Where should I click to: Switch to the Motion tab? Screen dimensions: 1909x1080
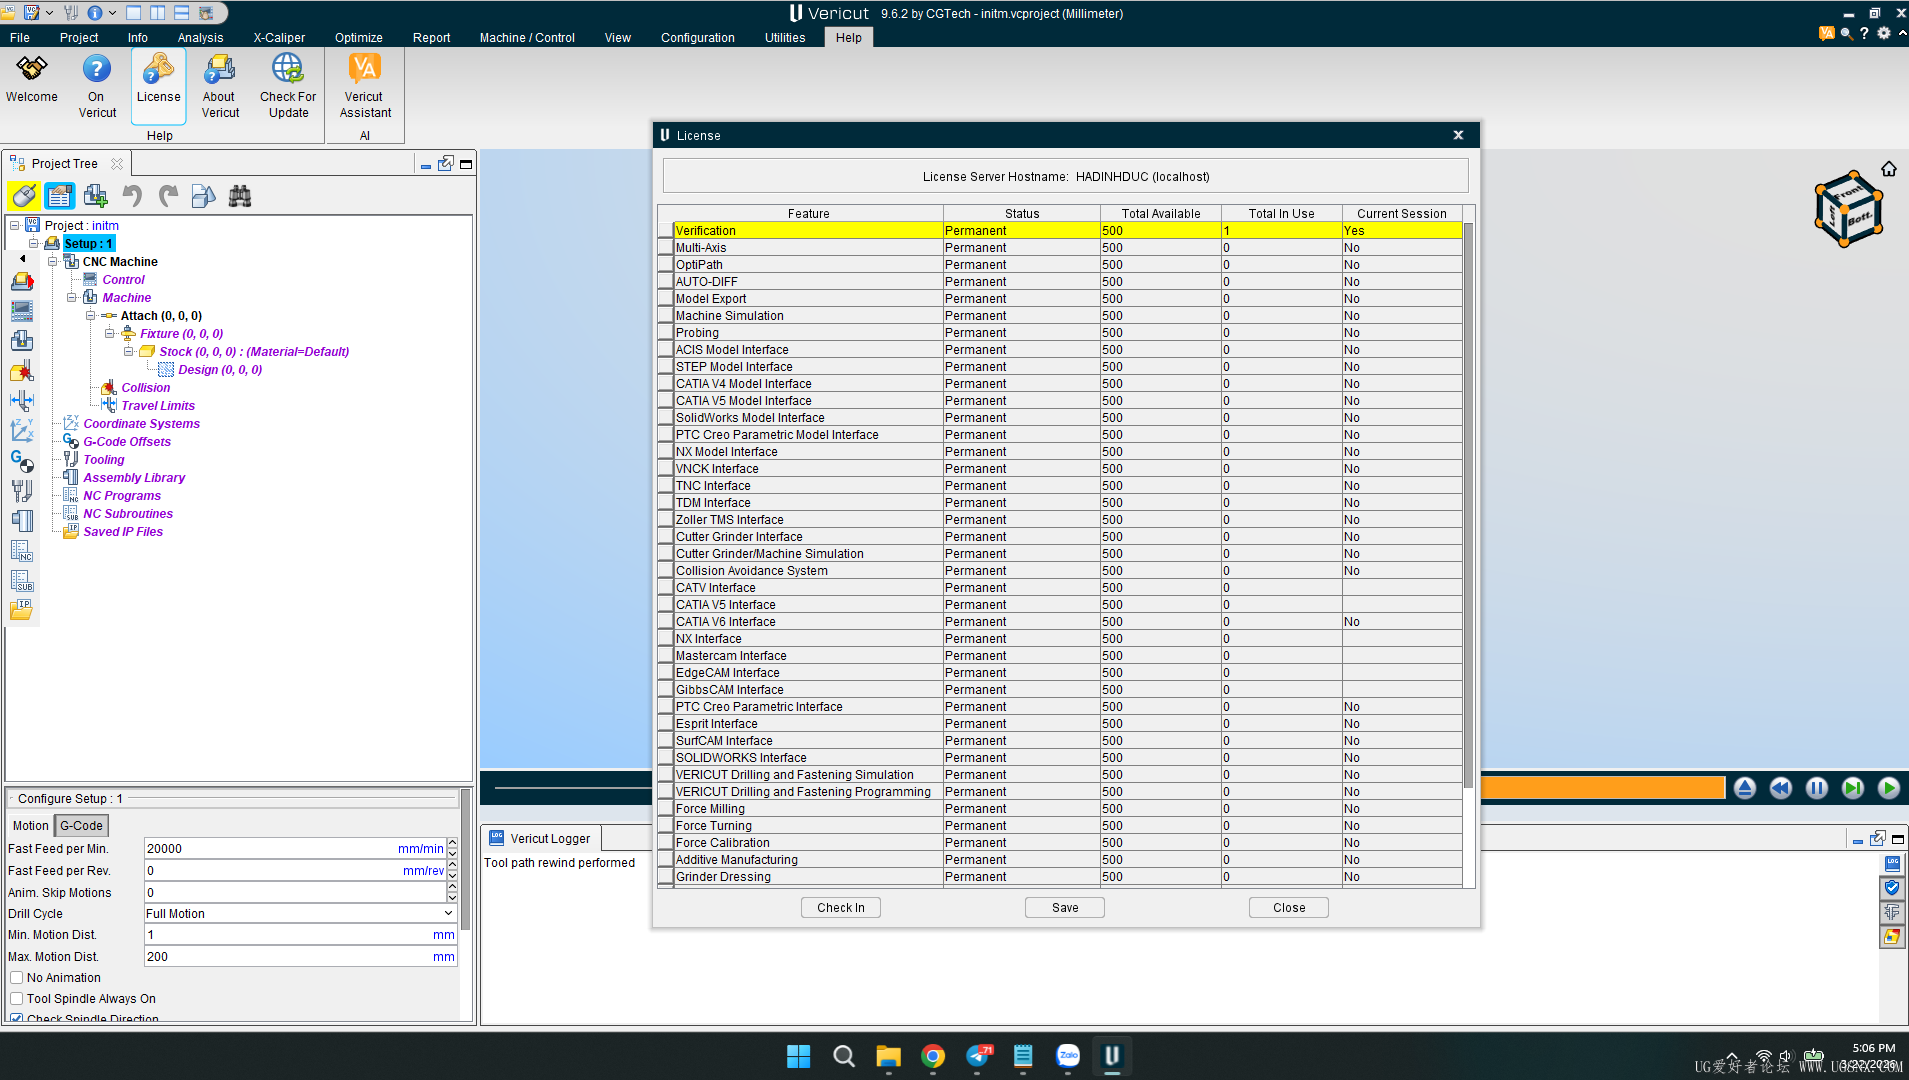click(30, 826)
